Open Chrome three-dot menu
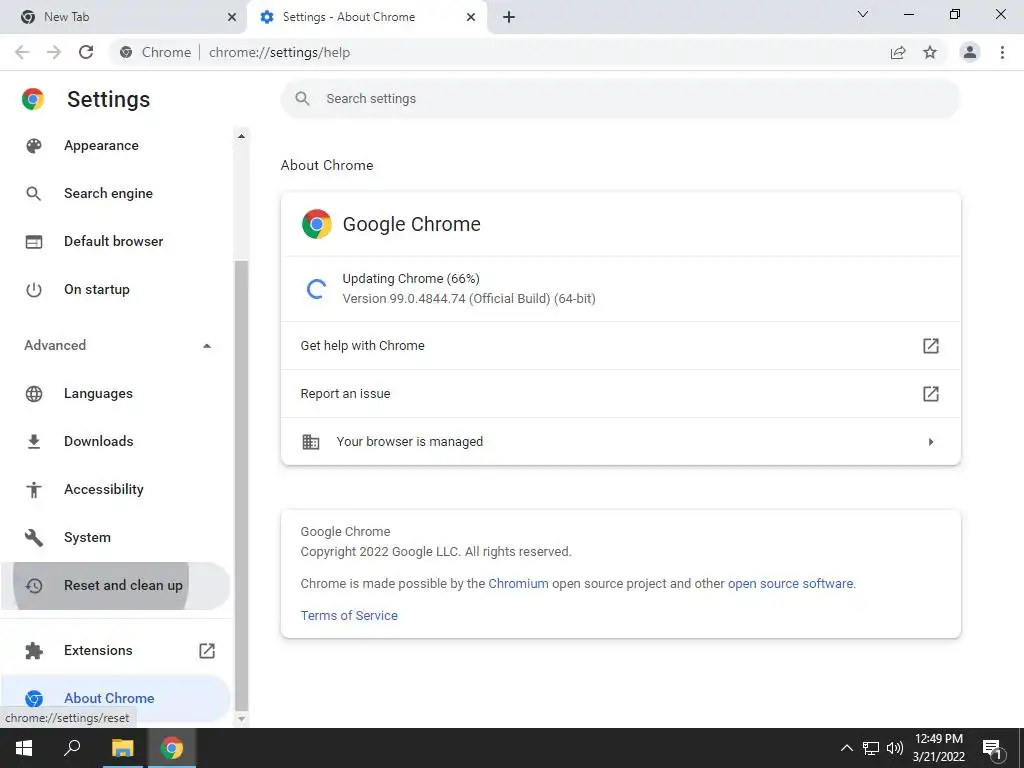This screenshot has height=768, width=1024. (1002, 52)
